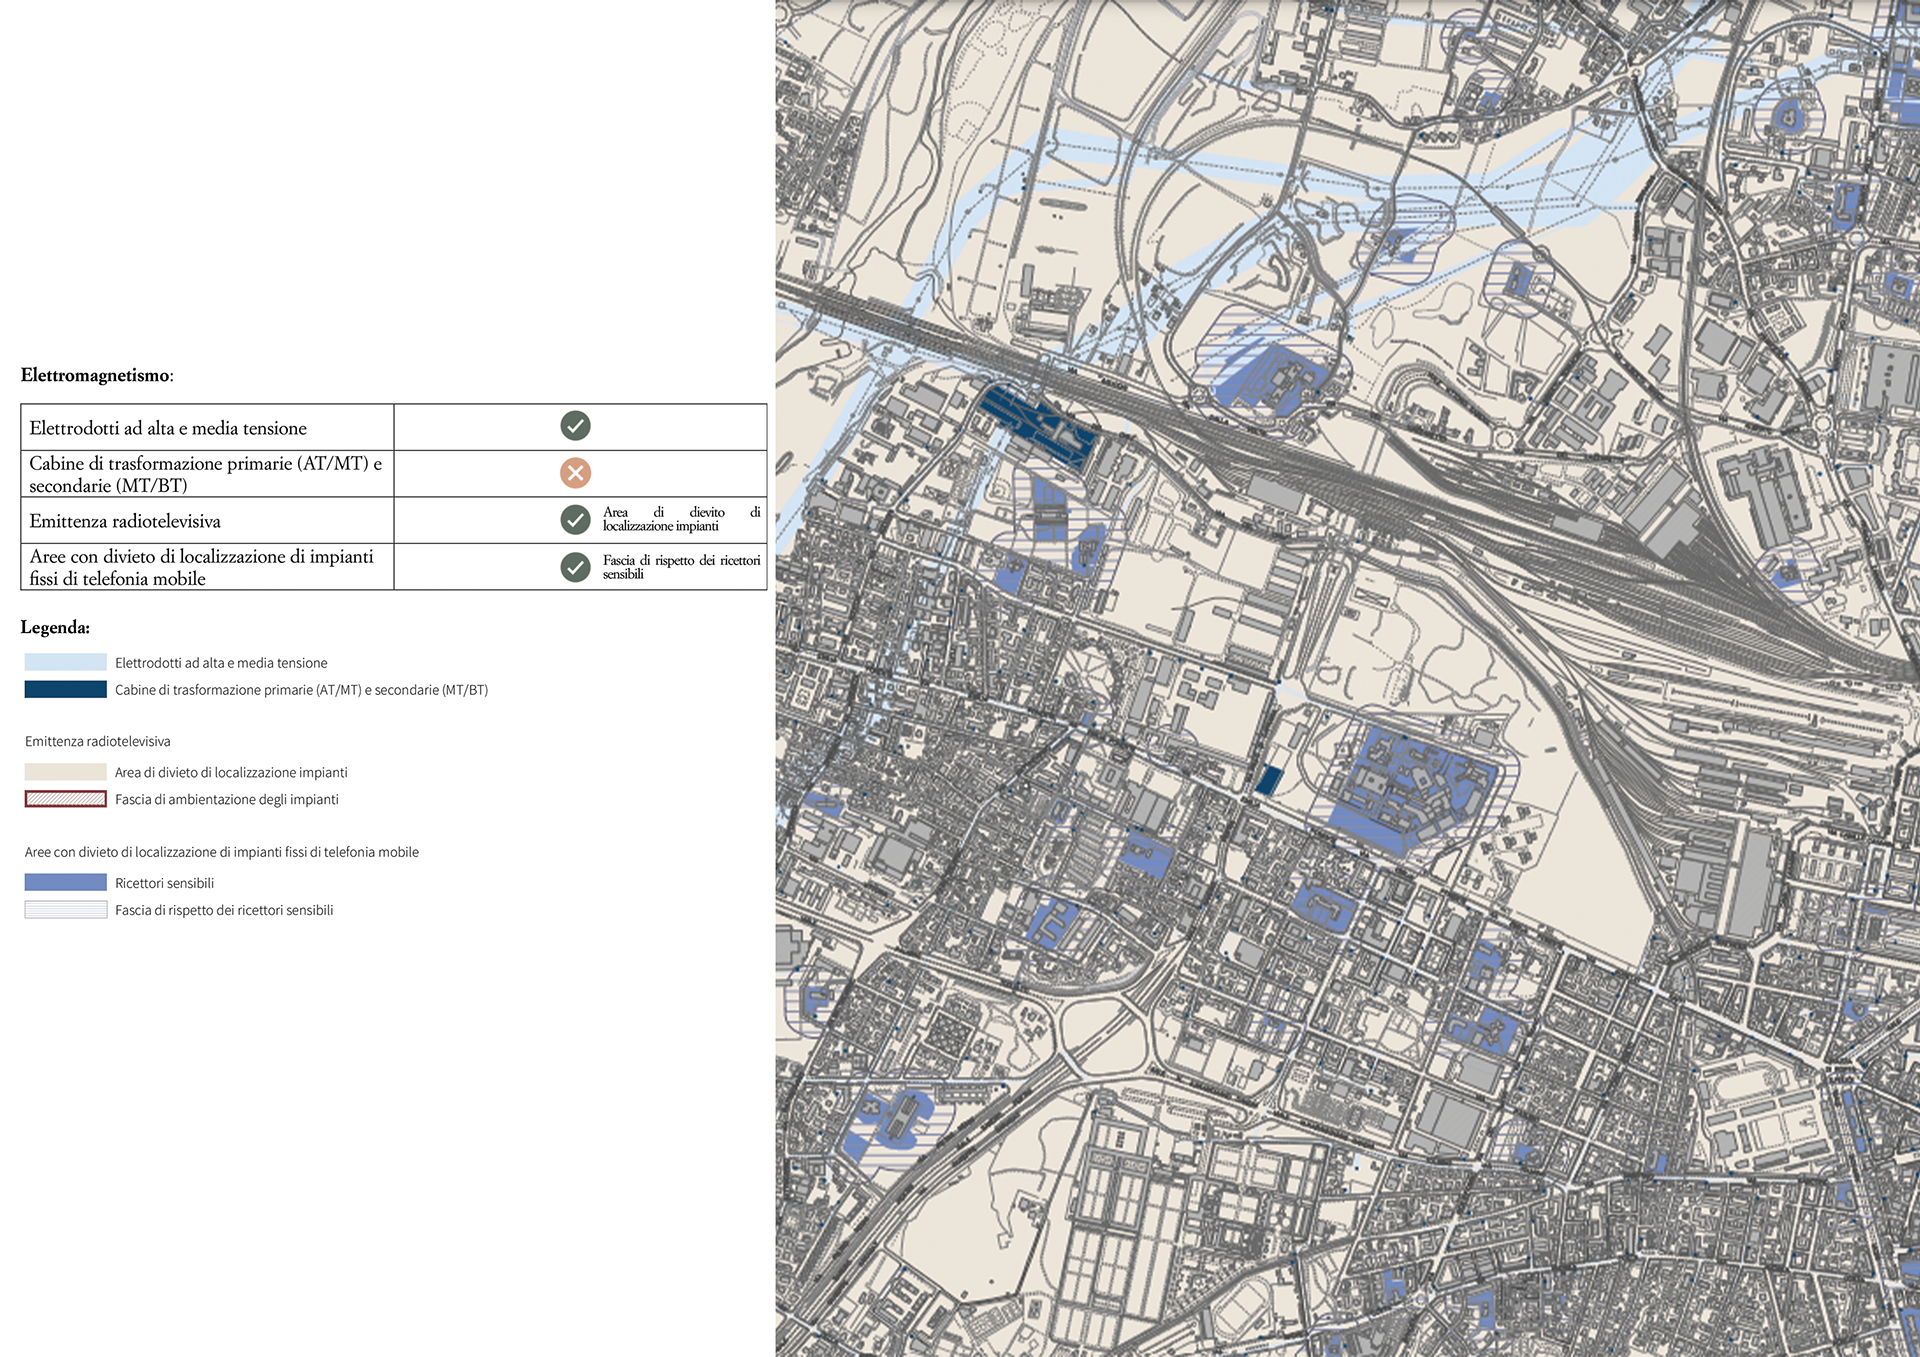Click the checkmark icon for Elettrodotti row
Viewport: 1920px width, 1357px height.
point(575,426)
